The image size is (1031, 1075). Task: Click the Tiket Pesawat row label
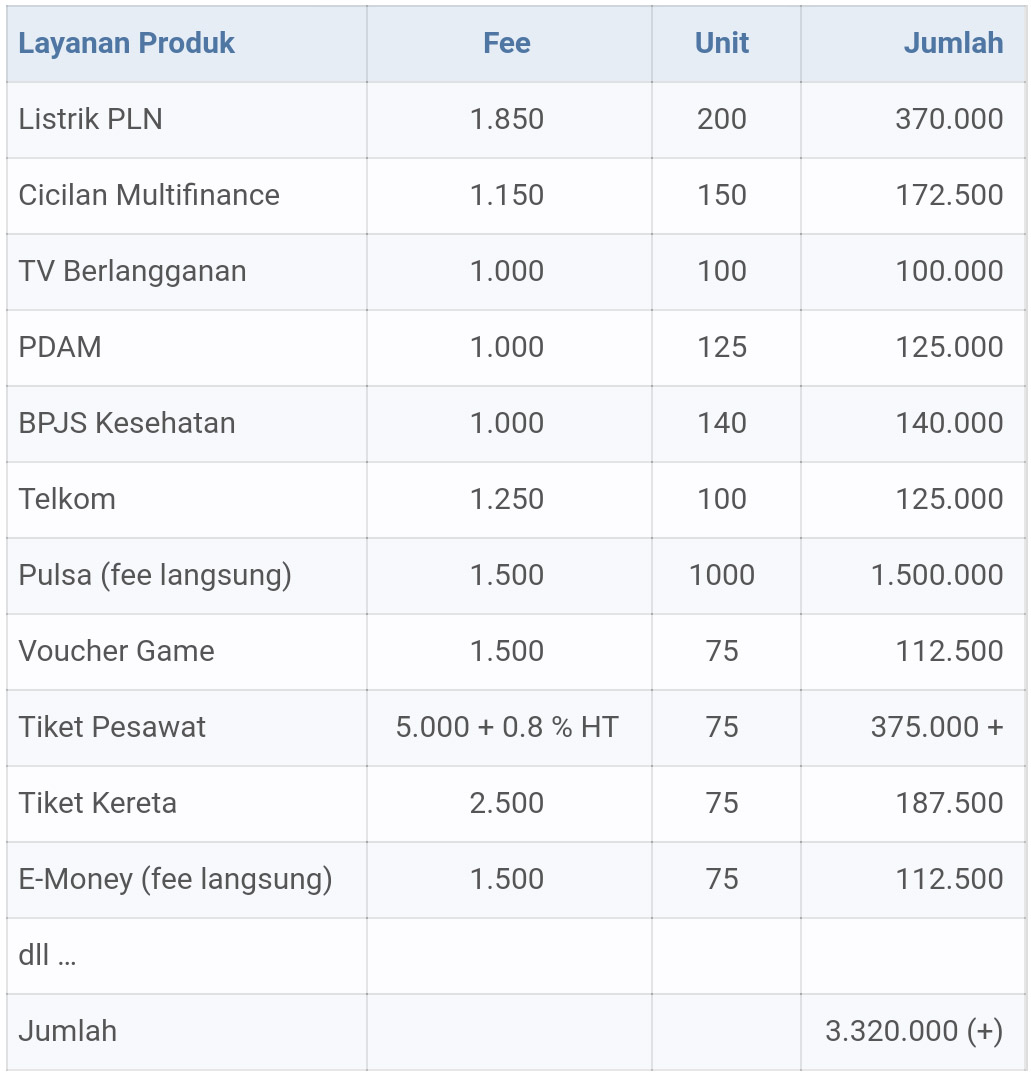click(x=112, y=727)
